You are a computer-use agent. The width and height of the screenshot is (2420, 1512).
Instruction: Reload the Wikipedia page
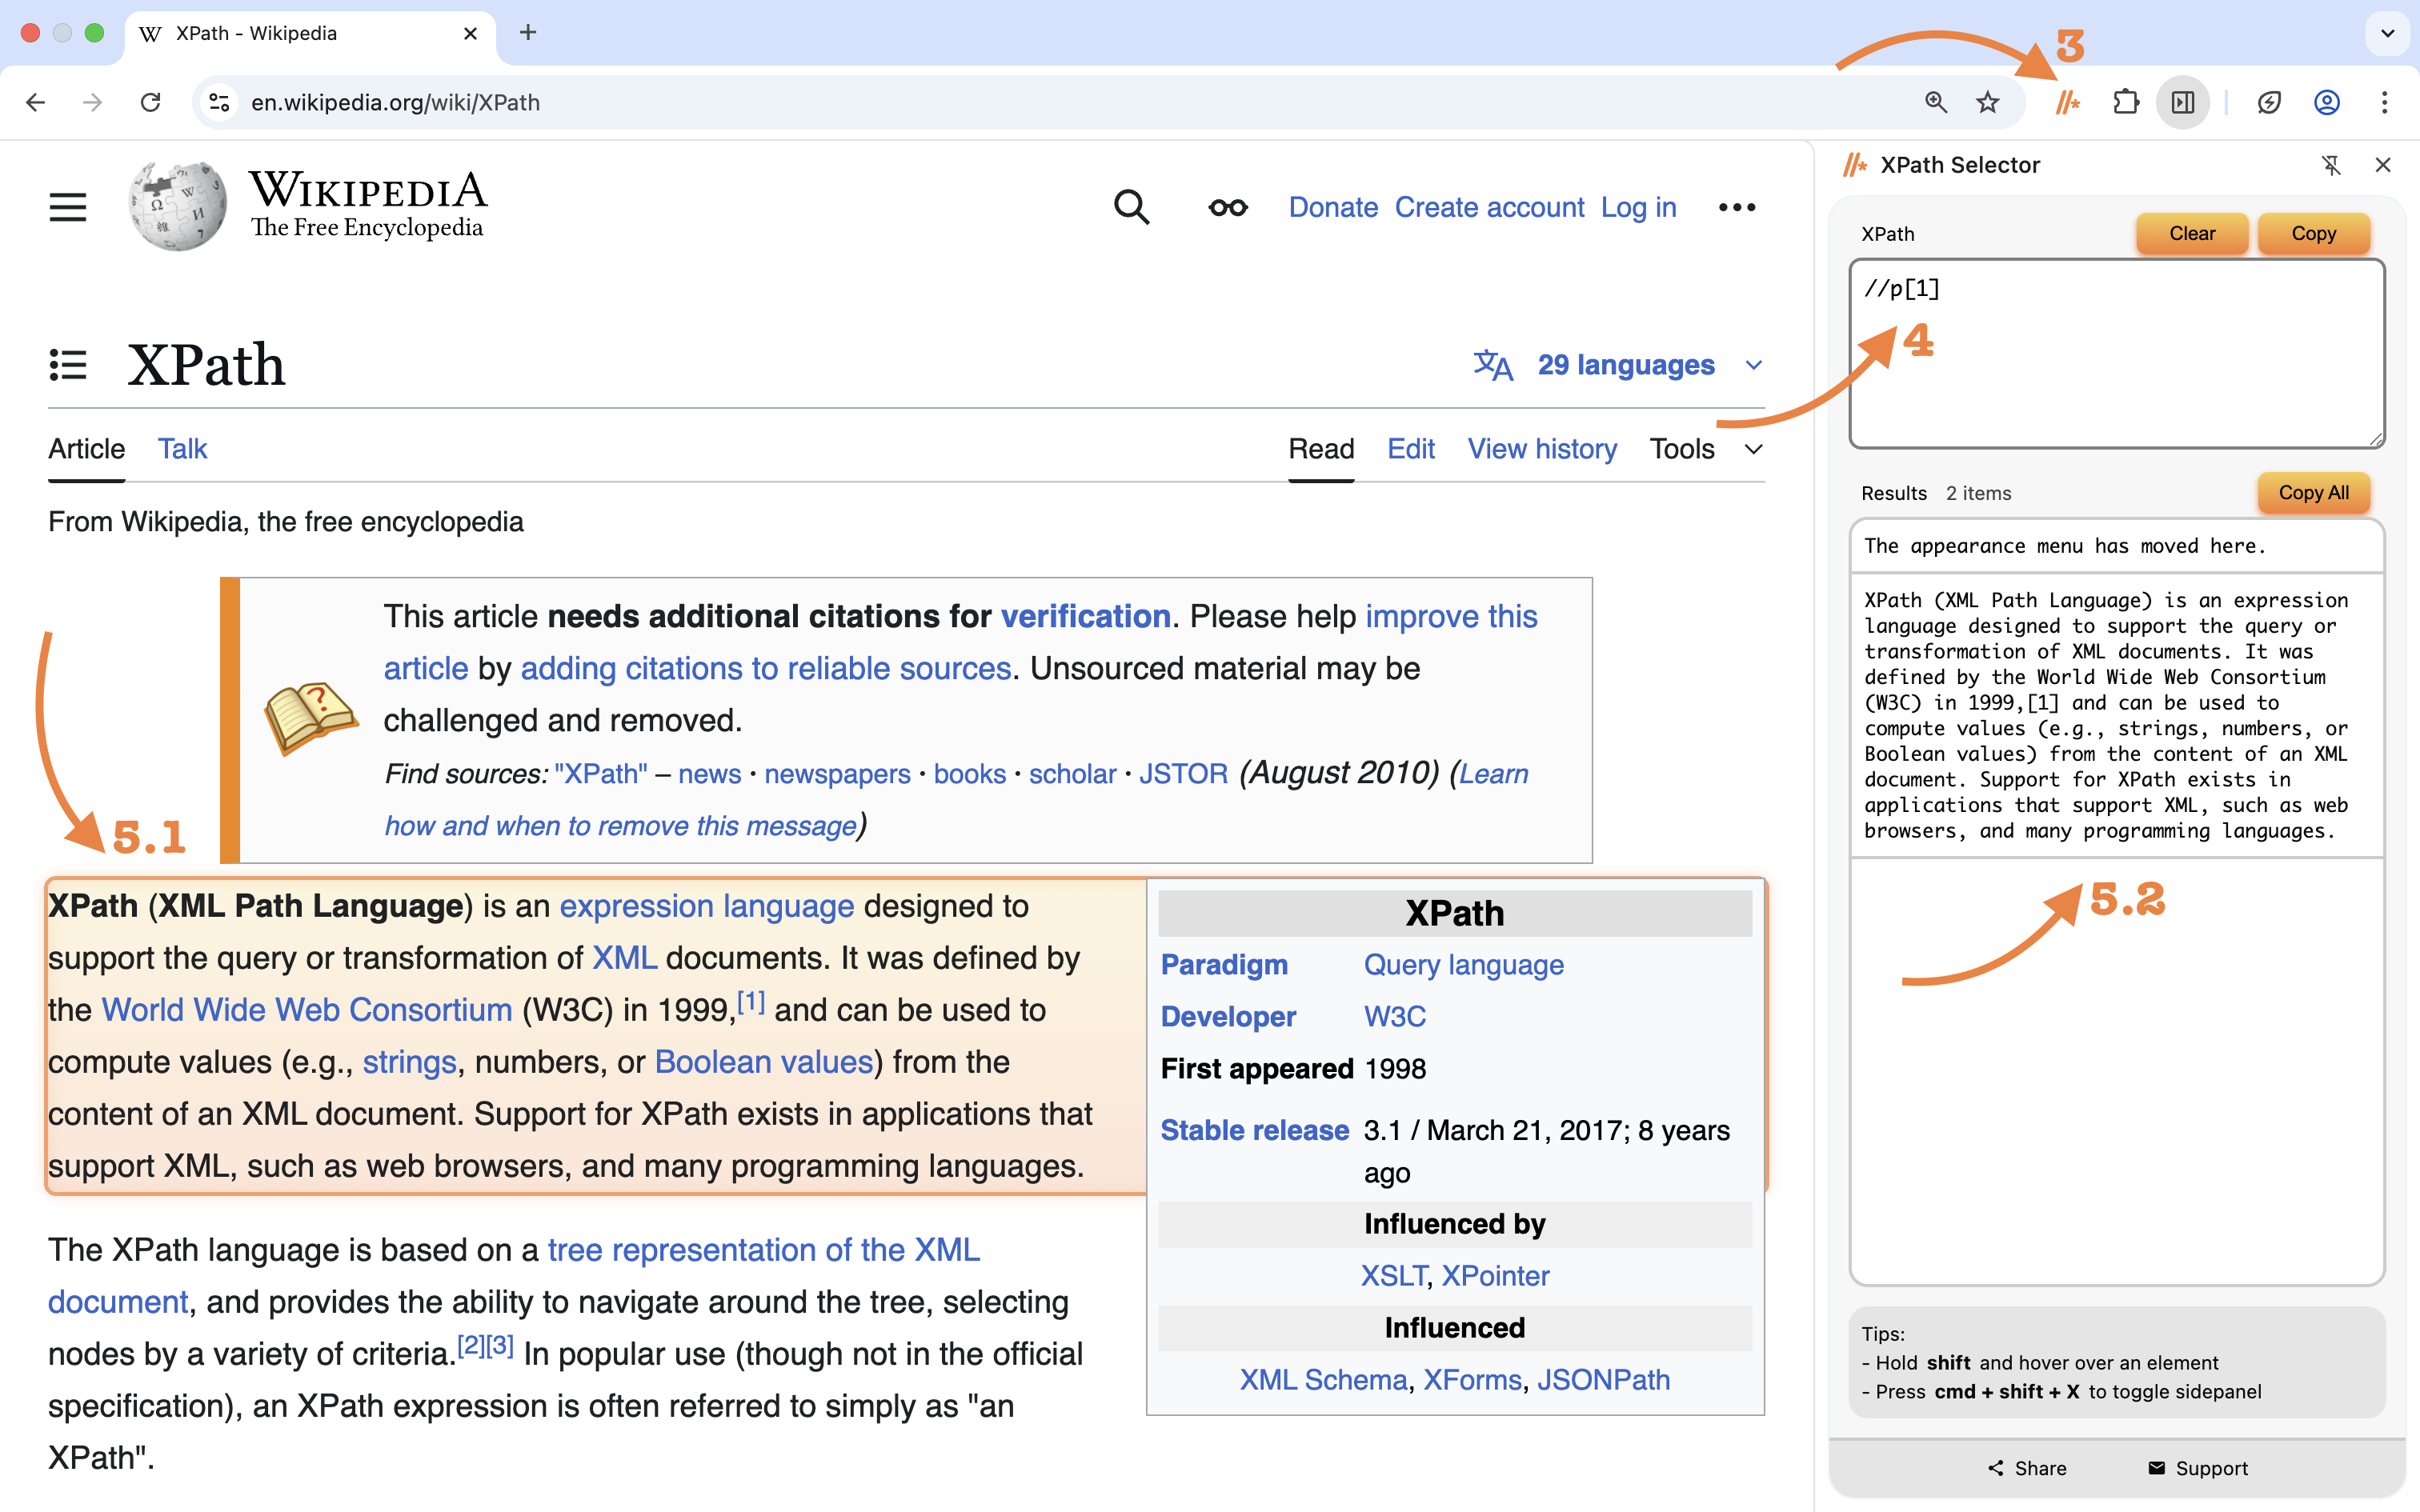[150, 102]
